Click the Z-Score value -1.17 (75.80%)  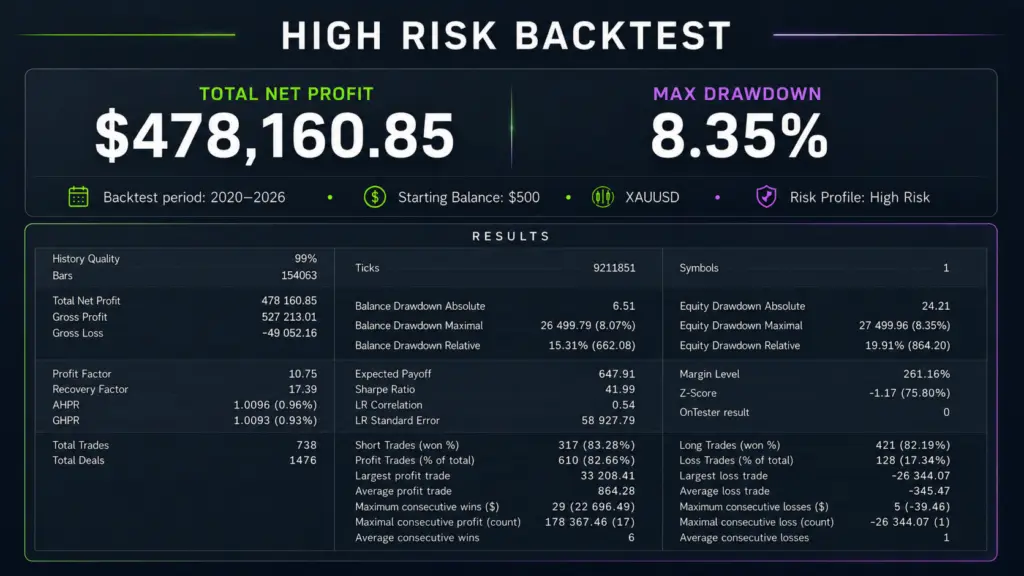[x=910, y=393]
